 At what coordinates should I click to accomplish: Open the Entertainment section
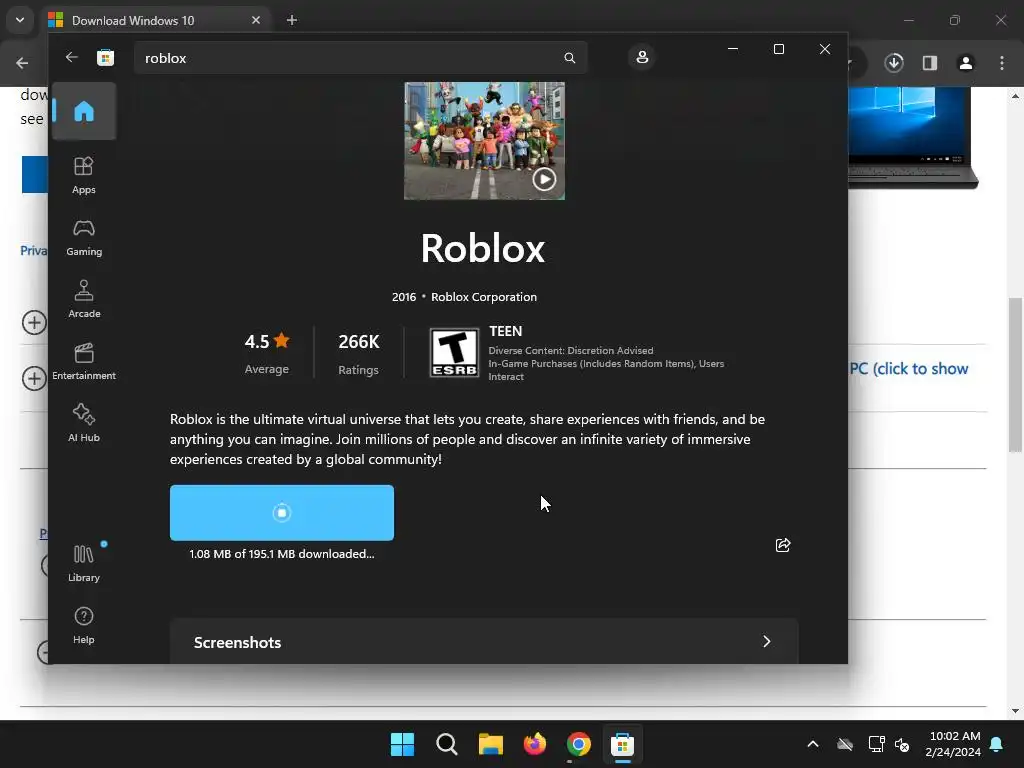[x=84, y=361]
